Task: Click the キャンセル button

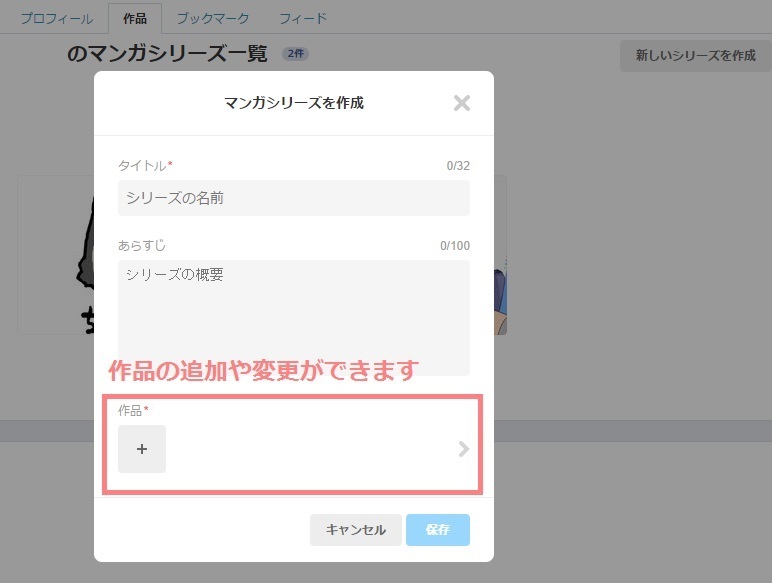Action: 355,530
